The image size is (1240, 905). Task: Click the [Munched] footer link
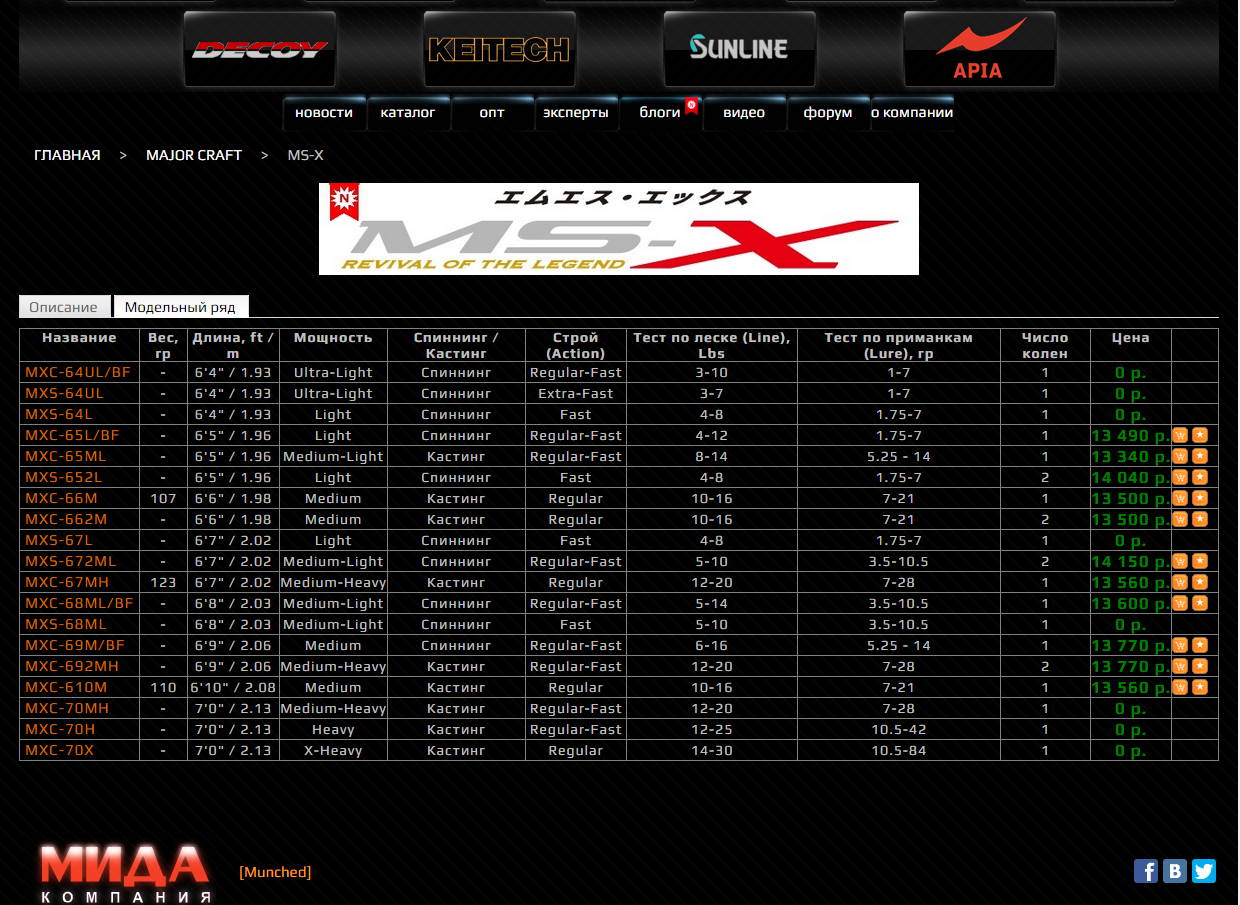(275, 872)
